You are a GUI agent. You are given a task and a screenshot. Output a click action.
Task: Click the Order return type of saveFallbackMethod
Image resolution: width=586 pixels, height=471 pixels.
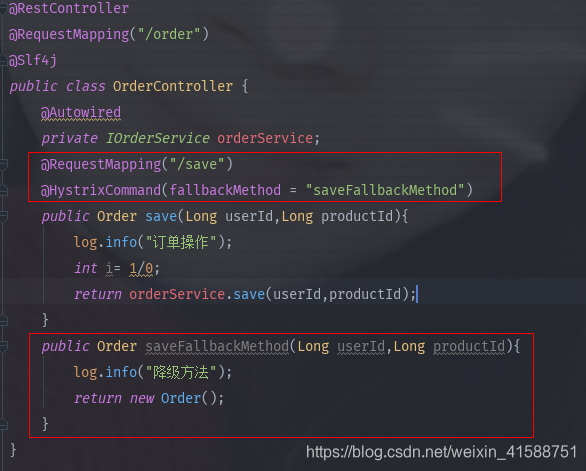[117, 346]
